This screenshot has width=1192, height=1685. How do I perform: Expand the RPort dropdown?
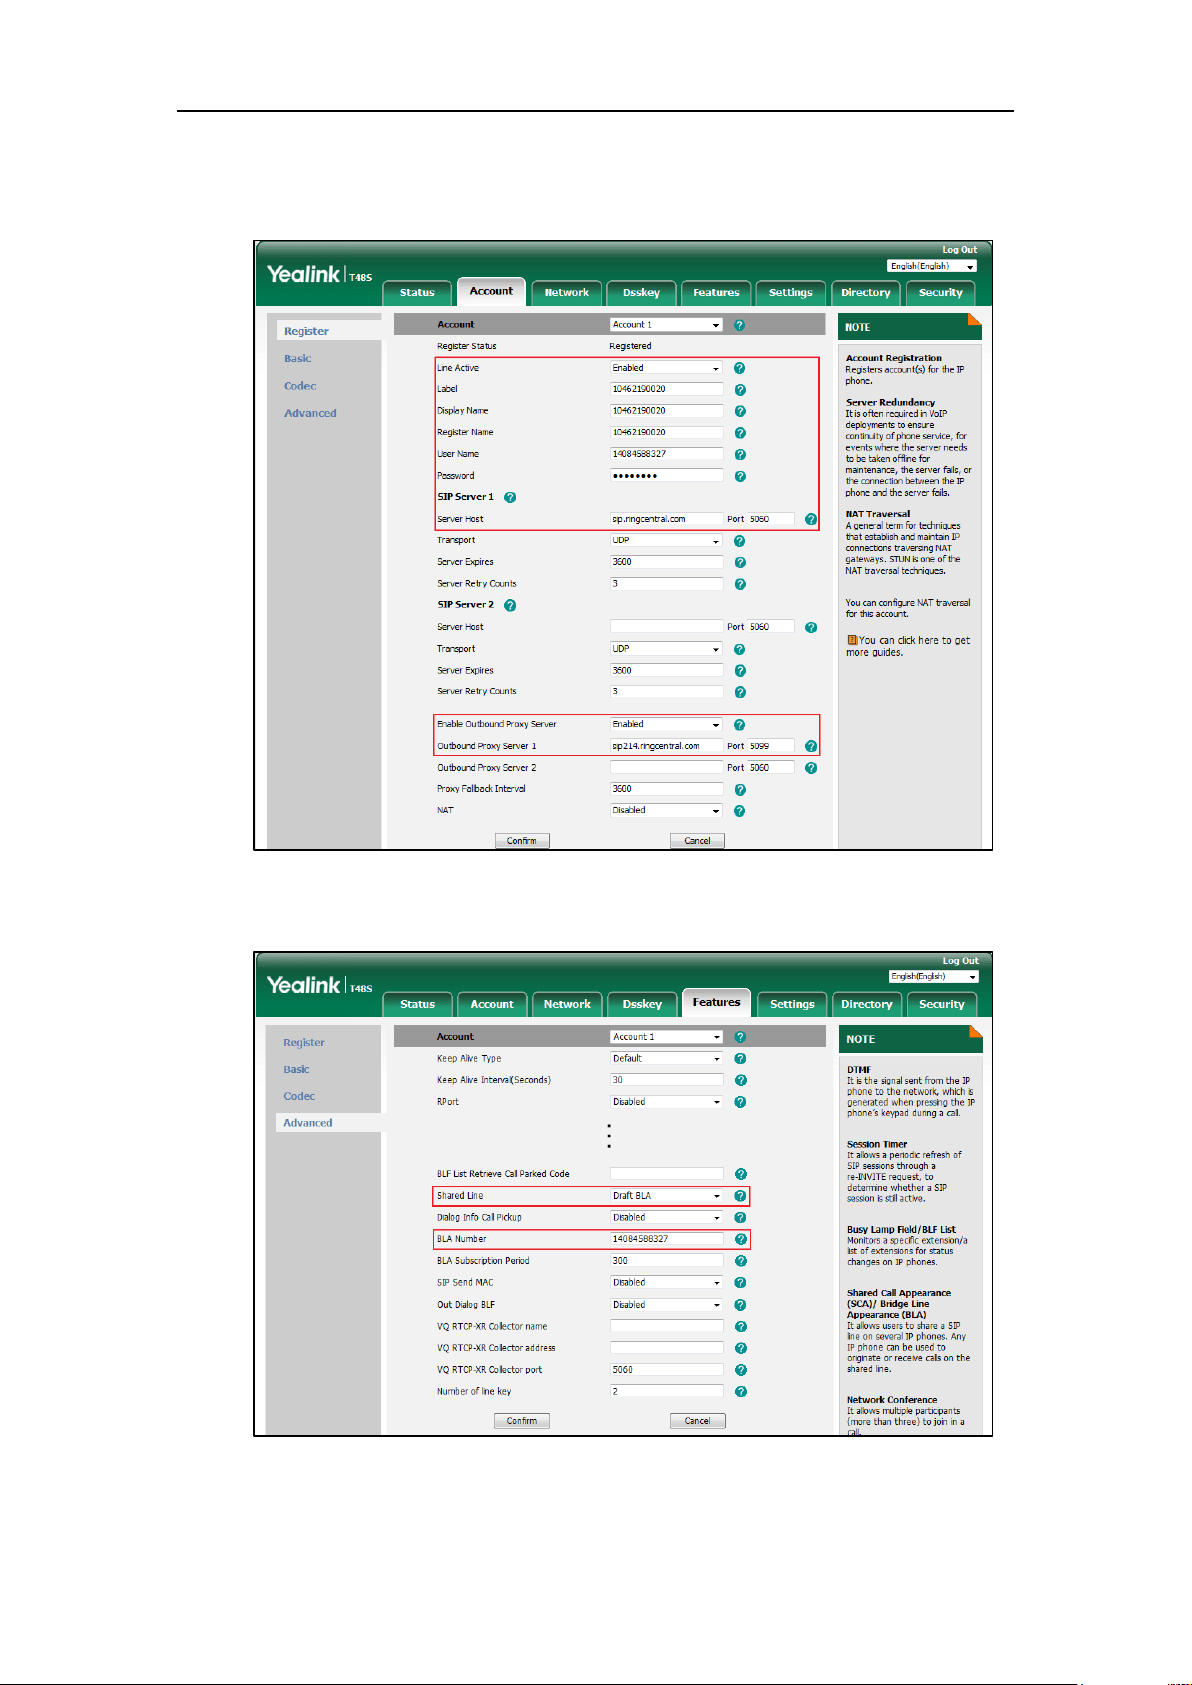667,1102
